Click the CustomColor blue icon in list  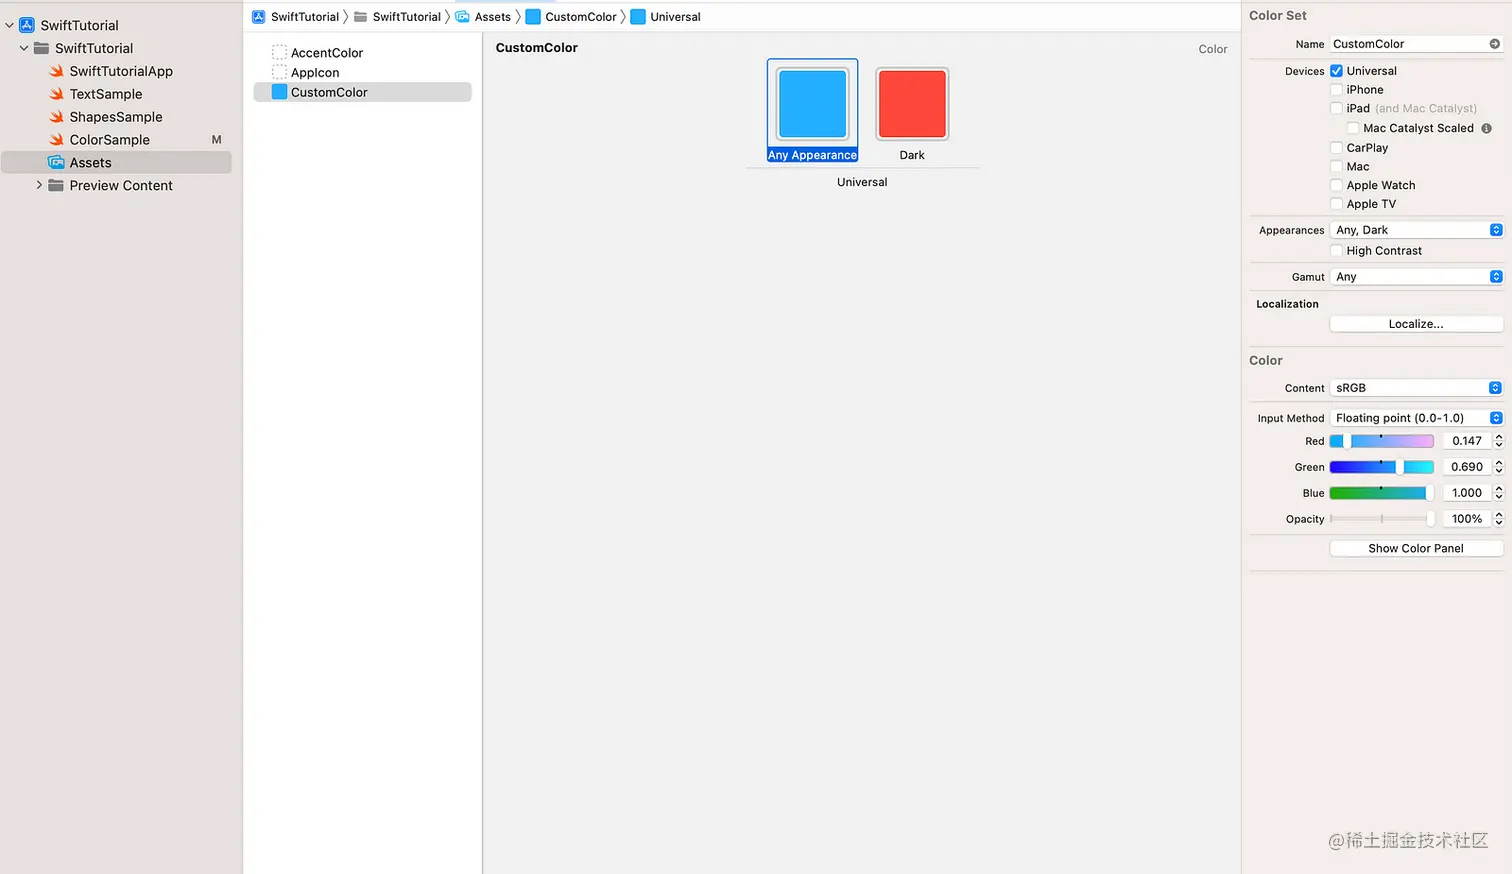280,92
